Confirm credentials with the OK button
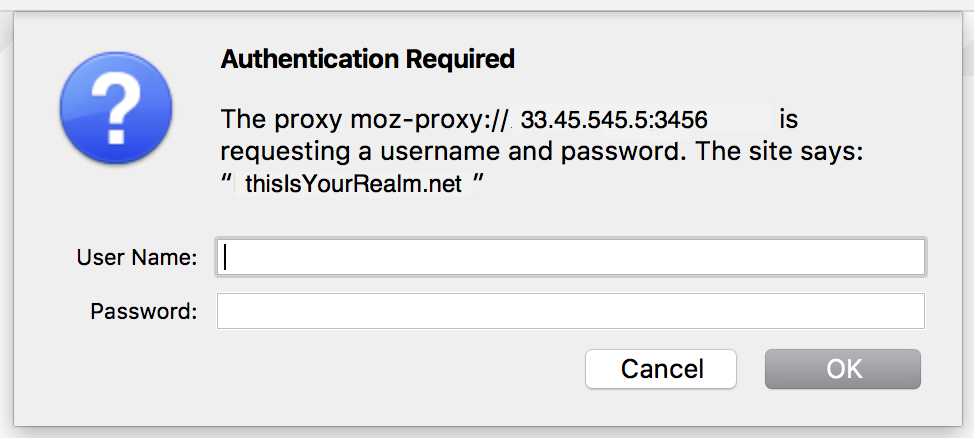The width and height of the screenshot is (974, 438). [x=842, y=369]
